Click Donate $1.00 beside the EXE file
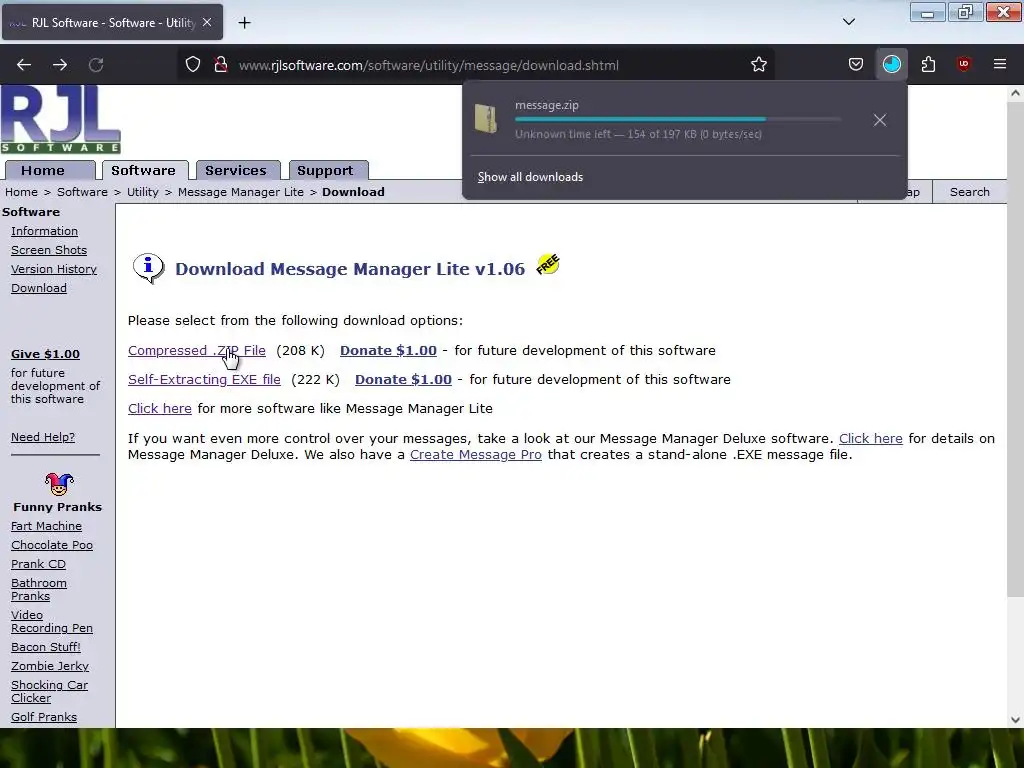 point(403,379)
